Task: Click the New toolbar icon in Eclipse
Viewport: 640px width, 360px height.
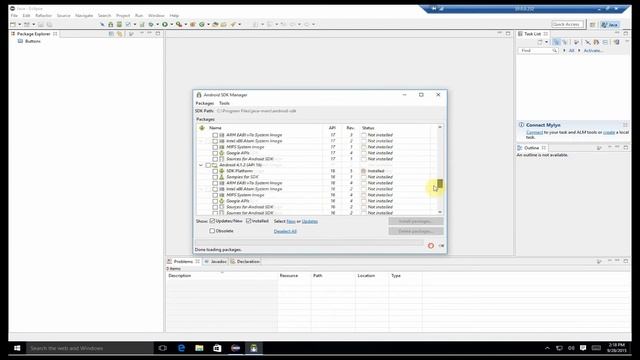Action: [x=13, y=24]
